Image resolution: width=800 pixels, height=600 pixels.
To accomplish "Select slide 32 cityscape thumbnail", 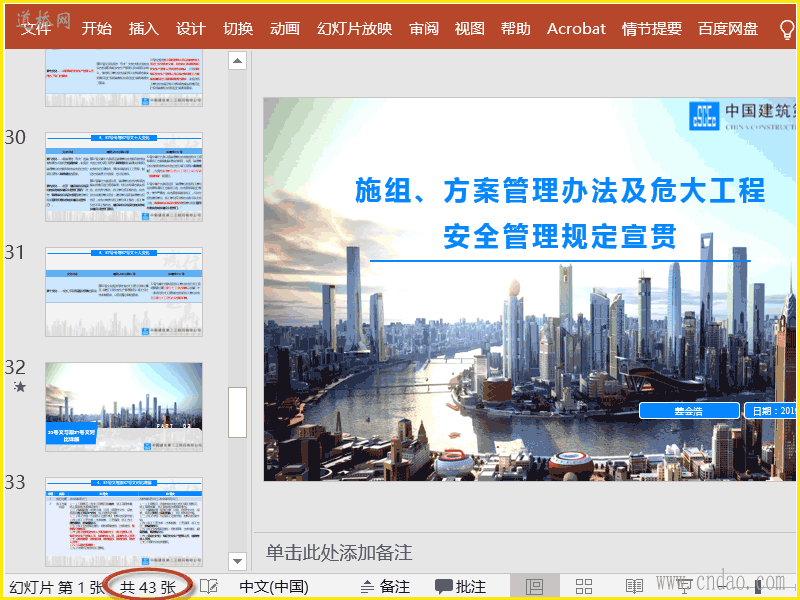I will [124, 407].
